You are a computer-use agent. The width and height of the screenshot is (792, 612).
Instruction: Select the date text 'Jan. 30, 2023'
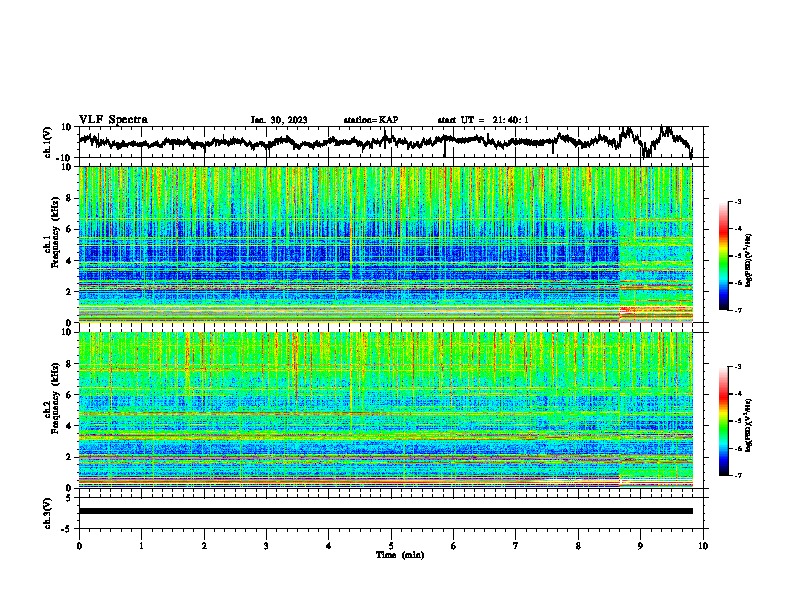[279, 120]
